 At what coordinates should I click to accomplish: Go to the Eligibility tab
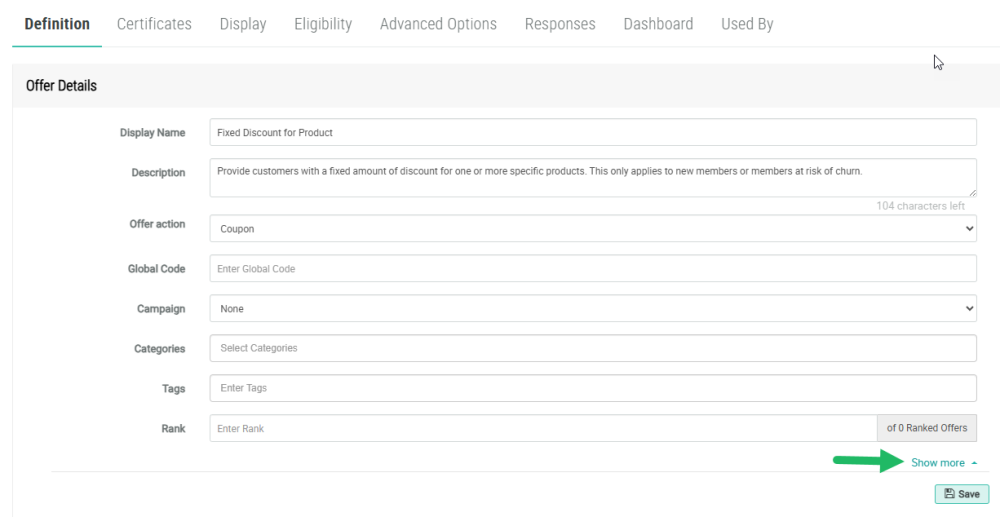[323, 24]
